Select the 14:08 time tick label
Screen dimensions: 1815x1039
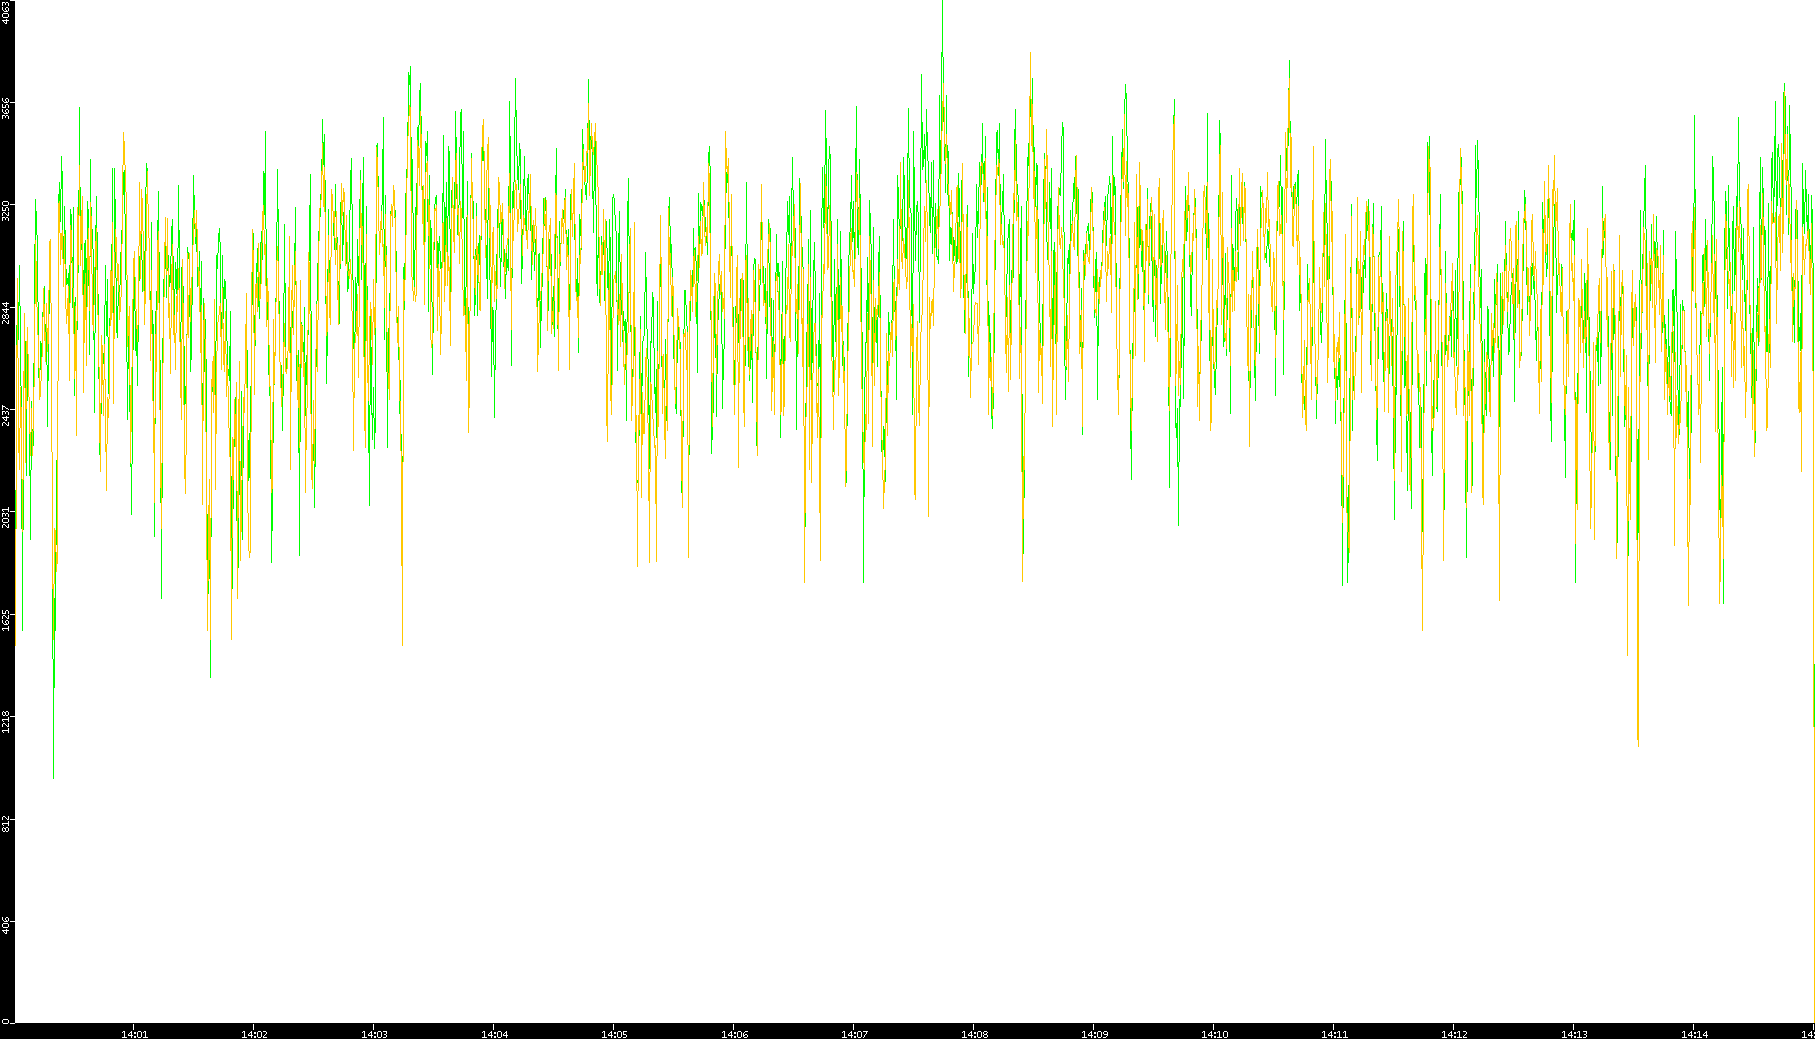[x=974, y=1034]
